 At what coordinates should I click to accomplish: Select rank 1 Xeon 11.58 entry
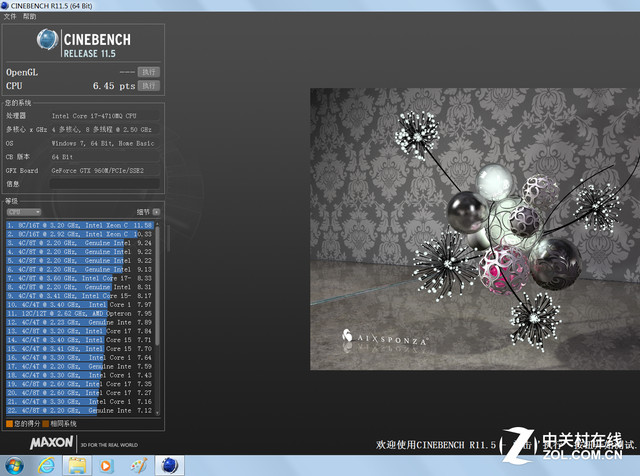tap(80, 226)
